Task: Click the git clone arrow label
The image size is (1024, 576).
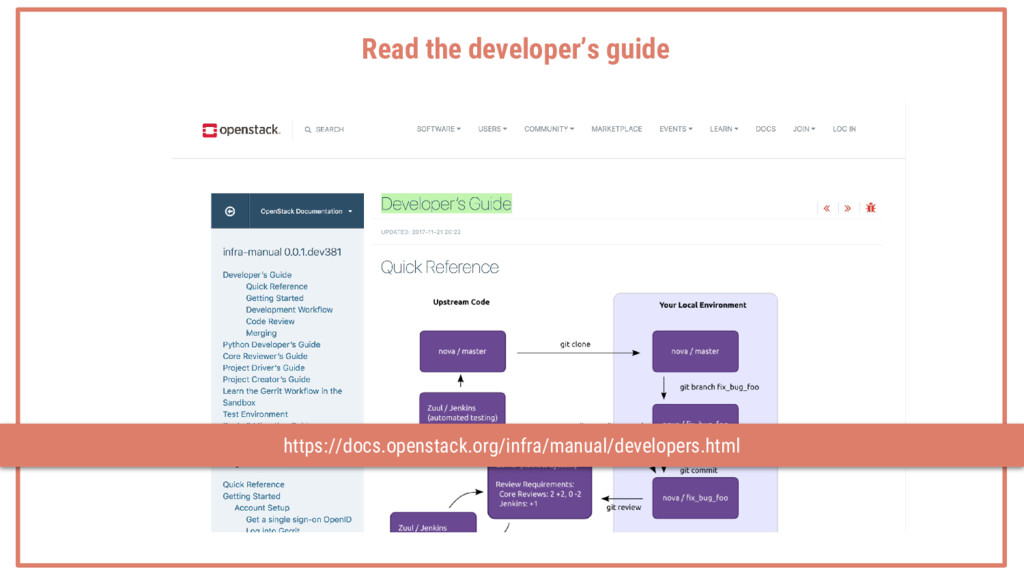Action: [x=575, y=344]
